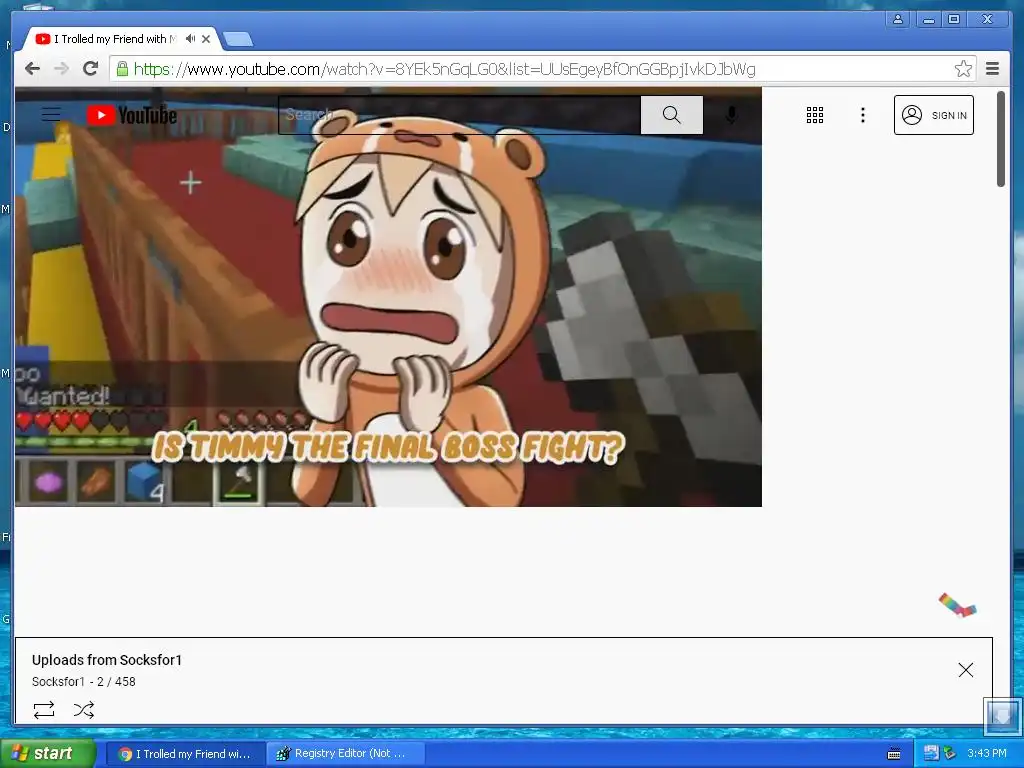This screenshot has height=768, width=1024.
Task: Click the network computers tray icon
Action: [x=931, y=753]
